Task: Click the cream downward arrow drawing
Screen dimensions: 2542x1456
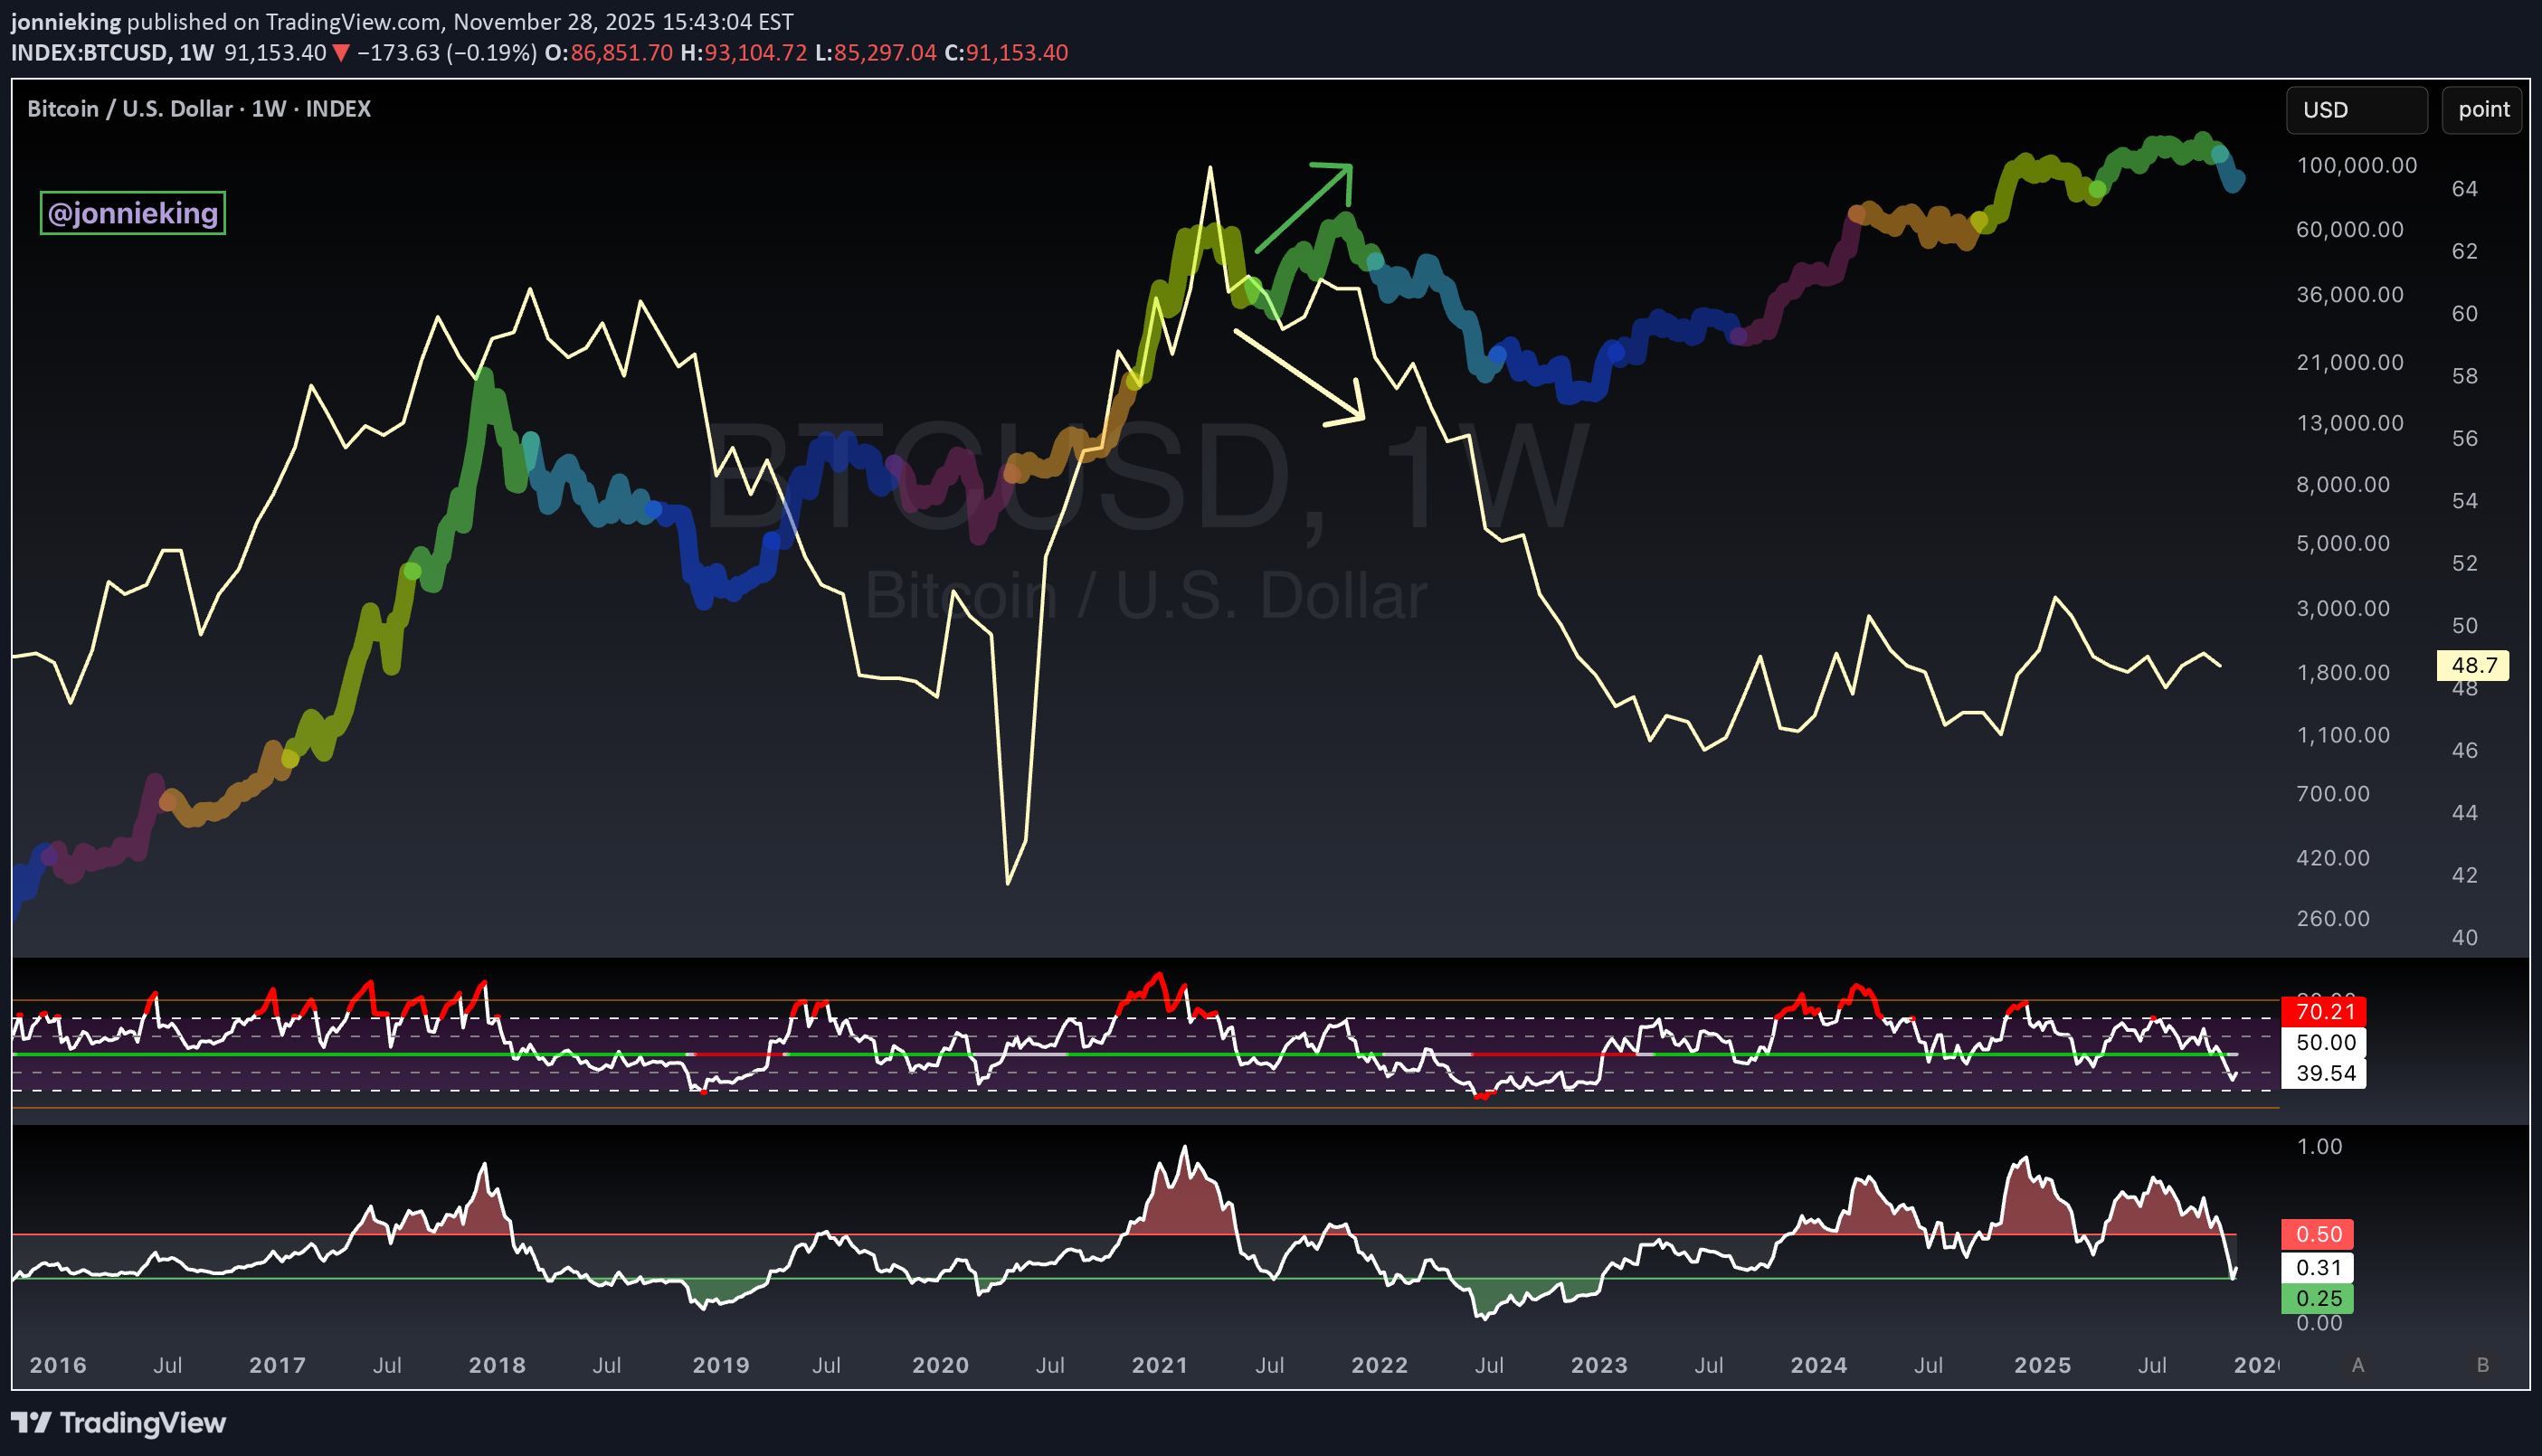Action: [1300, 376]
